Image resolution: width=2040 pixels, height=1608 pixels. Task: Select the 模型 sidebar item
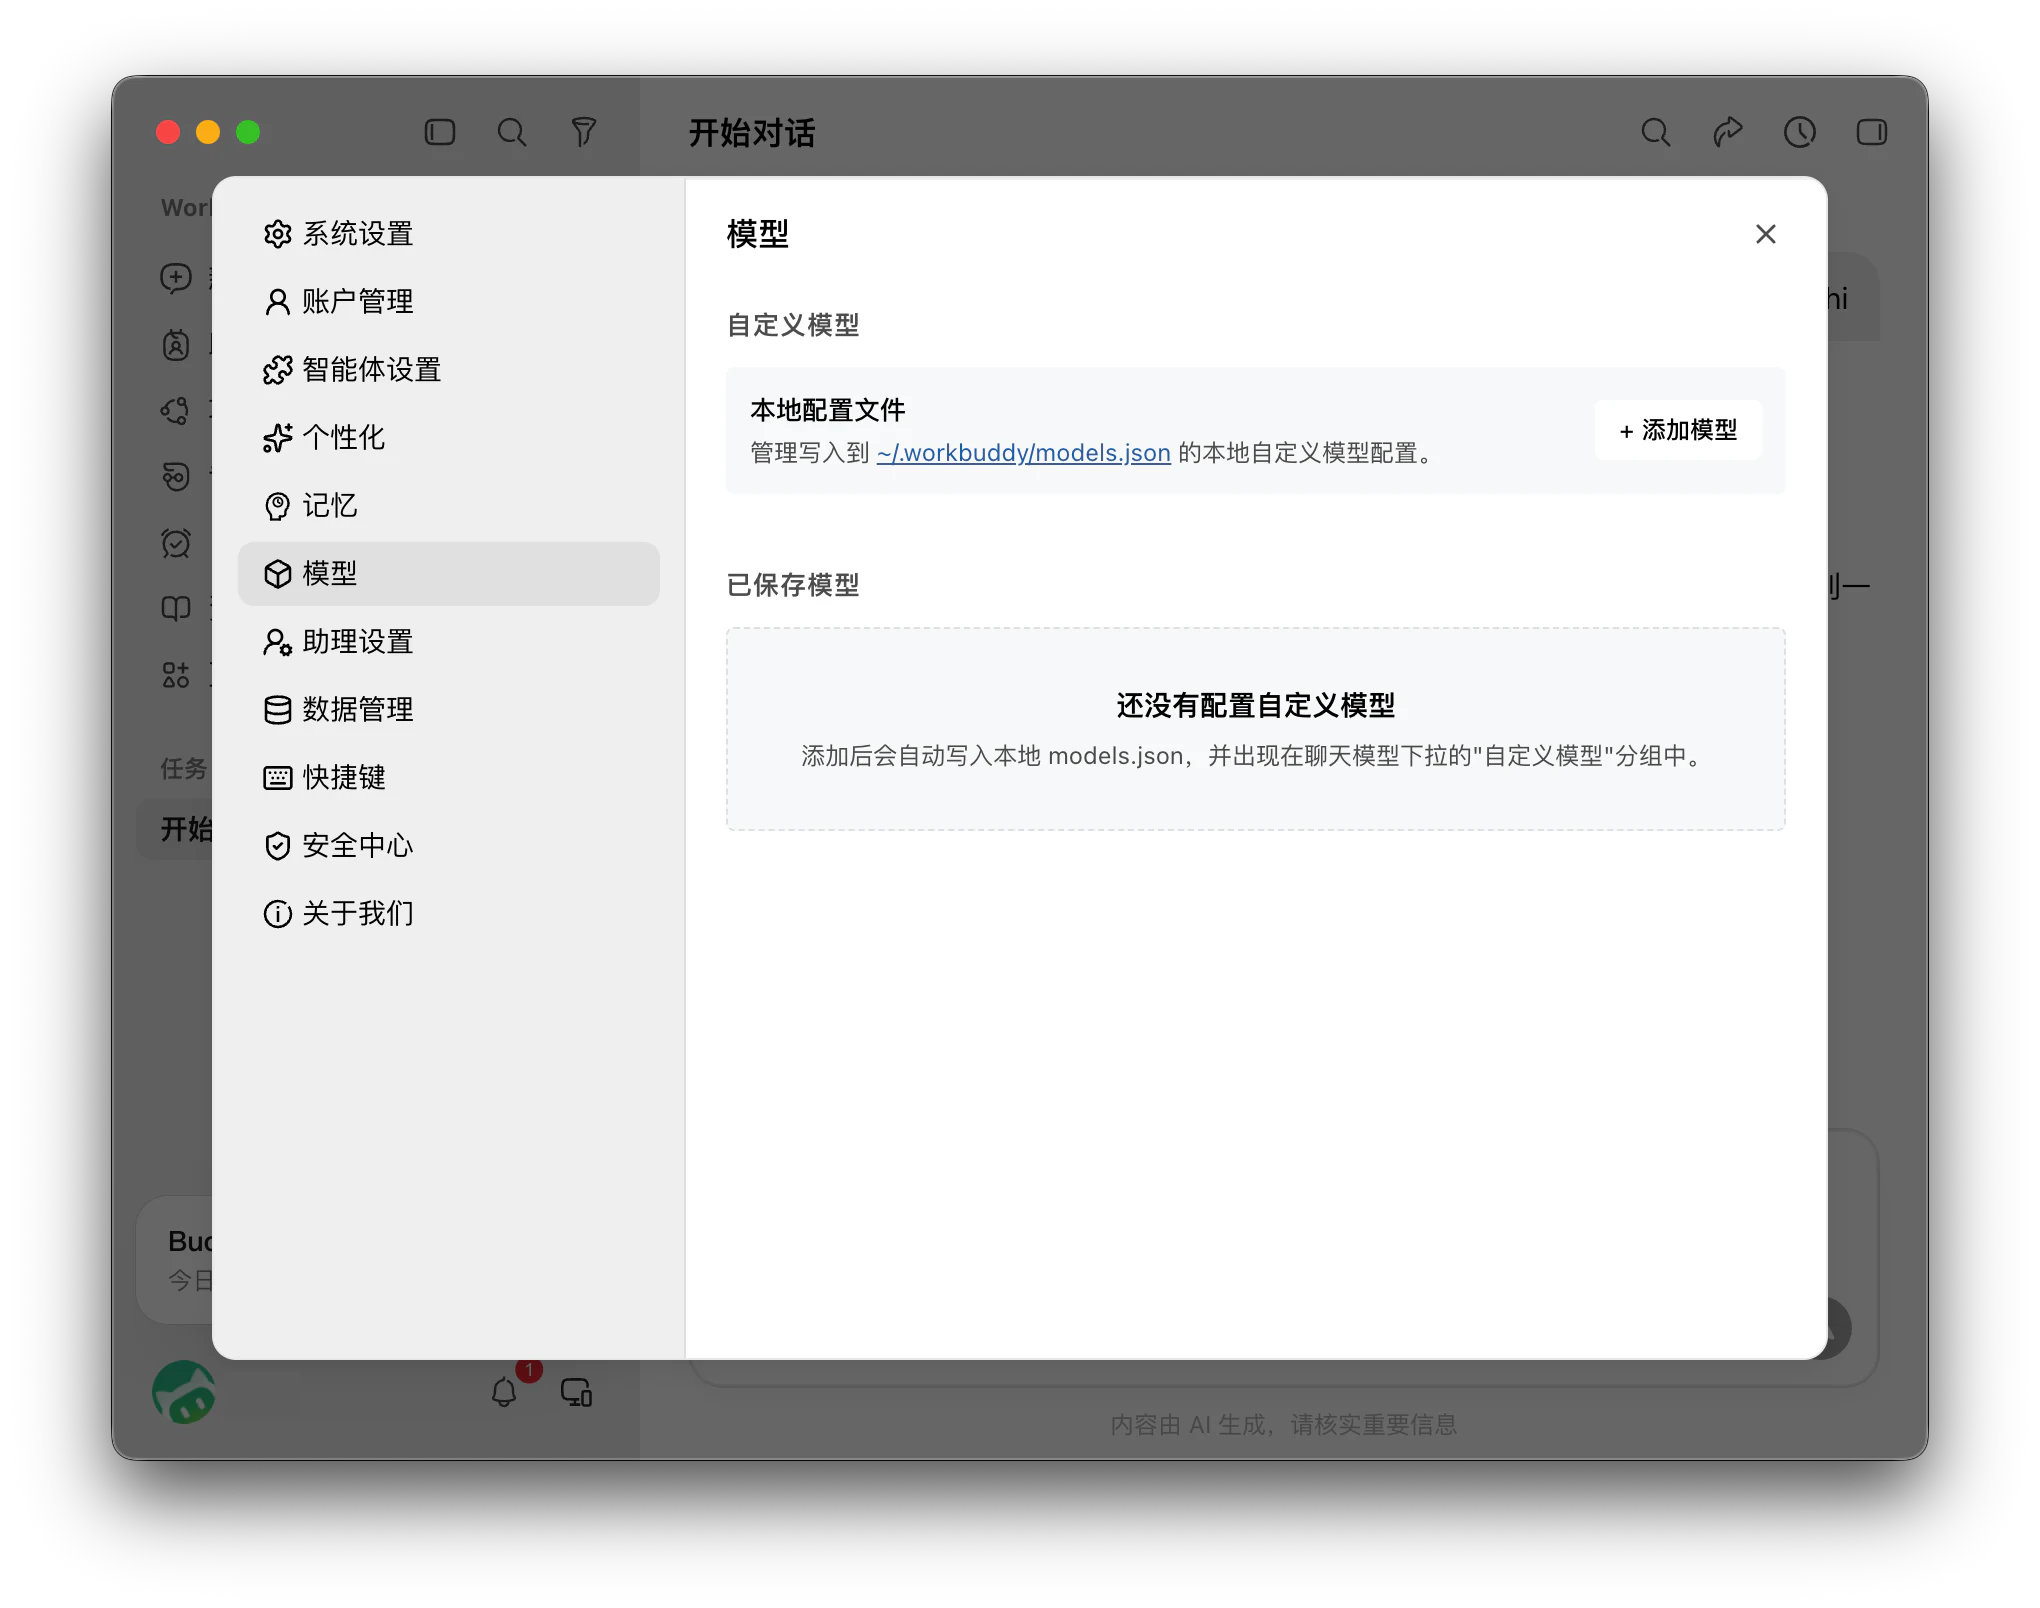pos(448,574)
